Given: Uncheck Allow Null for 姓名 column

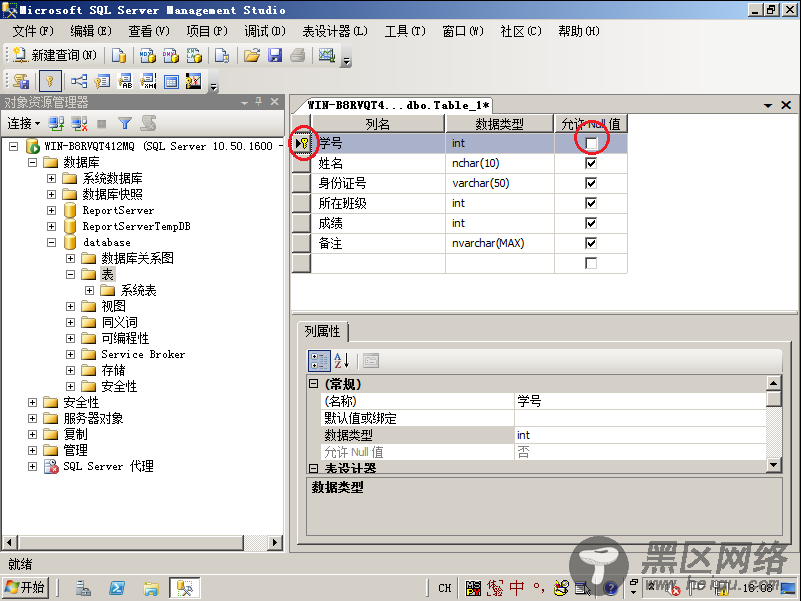Looking at the screenshot, I should coord(591,163).
